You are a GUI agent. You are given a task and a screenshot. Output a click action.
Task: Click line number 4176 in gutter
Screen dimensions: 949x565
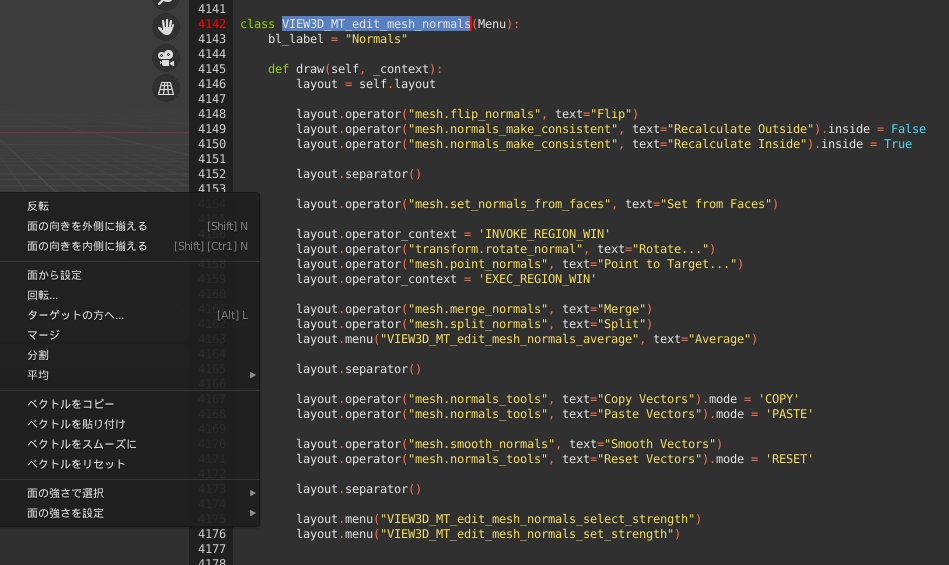tap(211, 534)
